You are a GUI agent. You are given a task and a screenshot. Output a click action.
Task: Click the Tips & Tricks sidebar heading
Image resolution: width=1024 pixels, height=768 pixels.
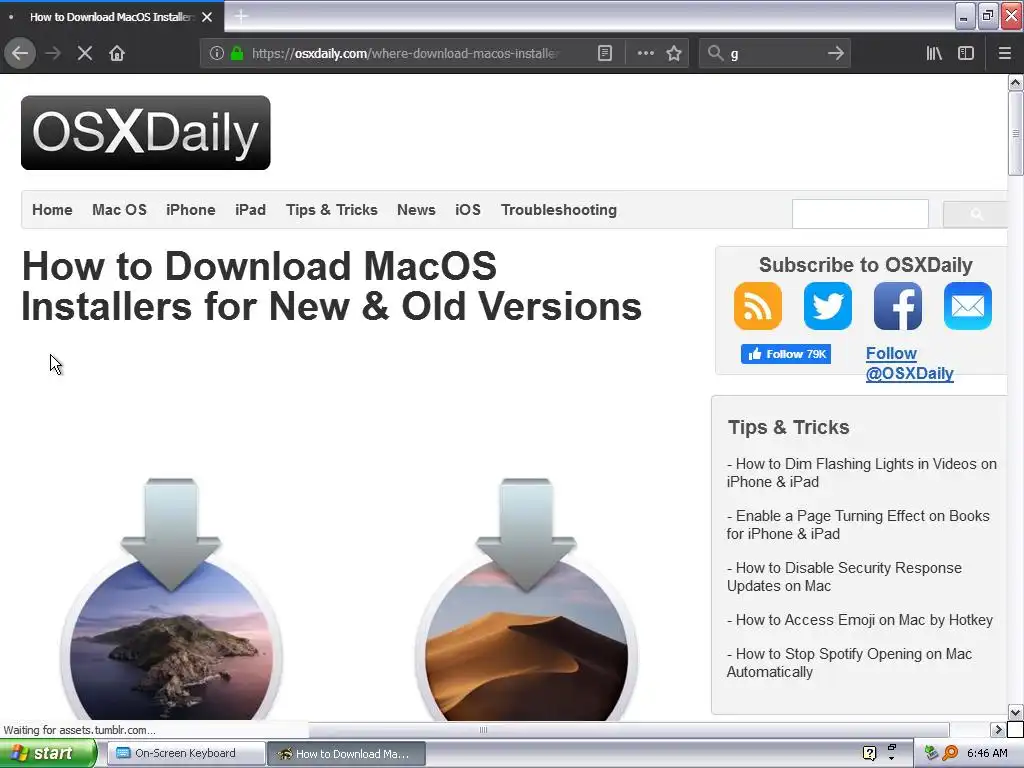click(x=788, y=427)
